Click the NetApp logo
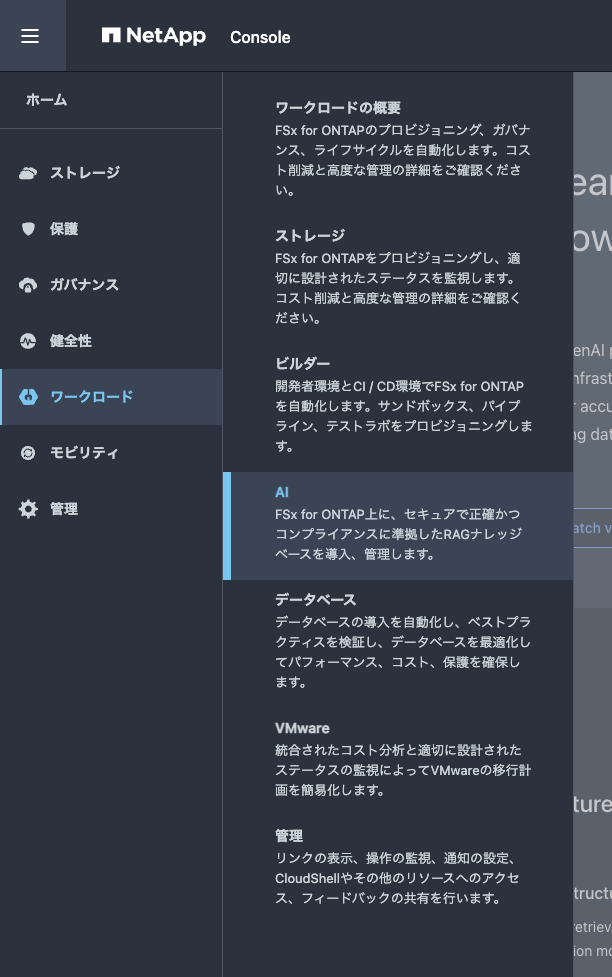This screenshot has width=612, height=977. click(x=153, y=36)
